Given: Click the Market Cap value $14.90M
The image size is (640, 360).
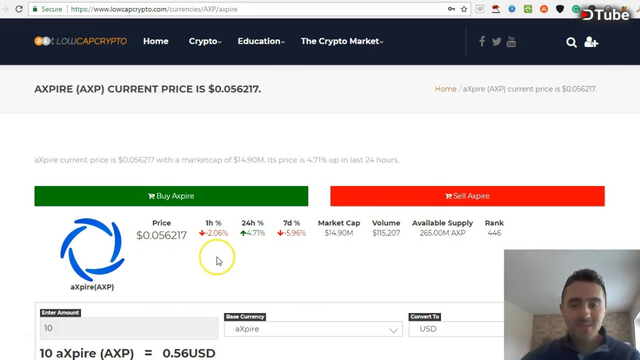Looking at the screenshot, I should (339, 233).
